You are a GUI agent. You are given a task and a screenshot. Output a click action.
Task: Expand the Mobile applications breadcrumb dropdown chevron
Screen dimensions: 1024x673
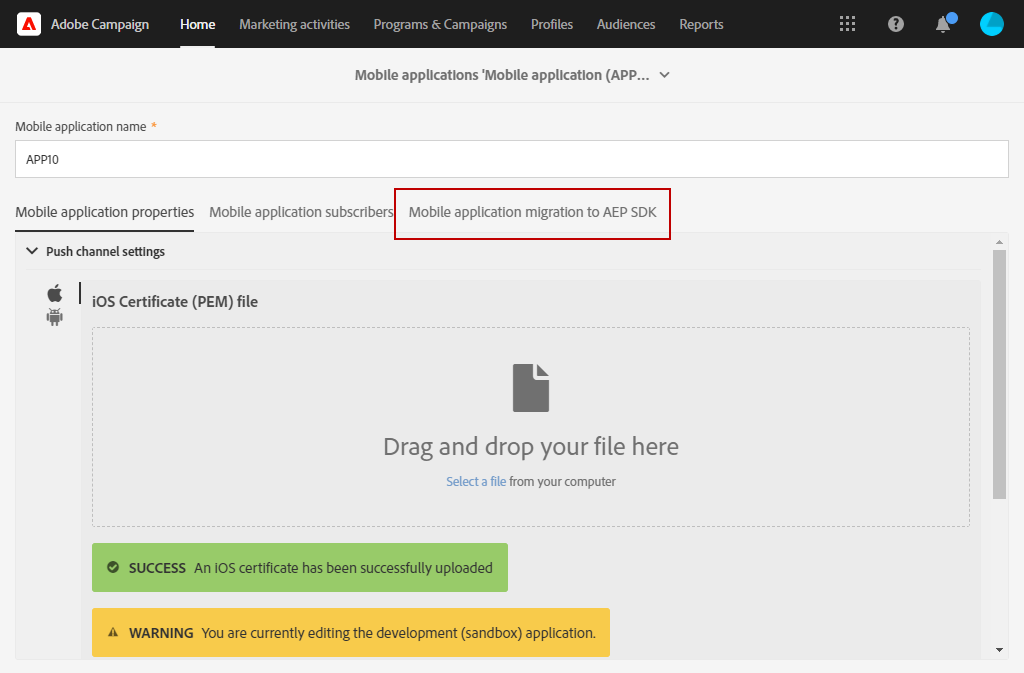[665, 75]
